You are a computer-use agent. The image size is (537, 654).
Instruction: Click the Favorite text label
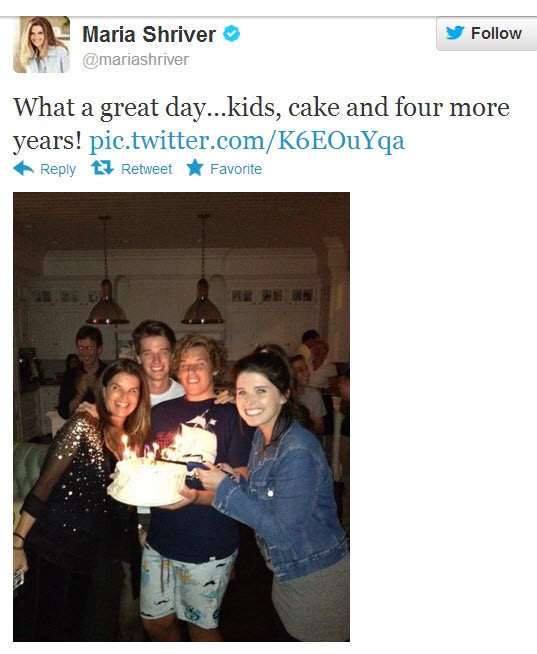(x=236, y=169)
